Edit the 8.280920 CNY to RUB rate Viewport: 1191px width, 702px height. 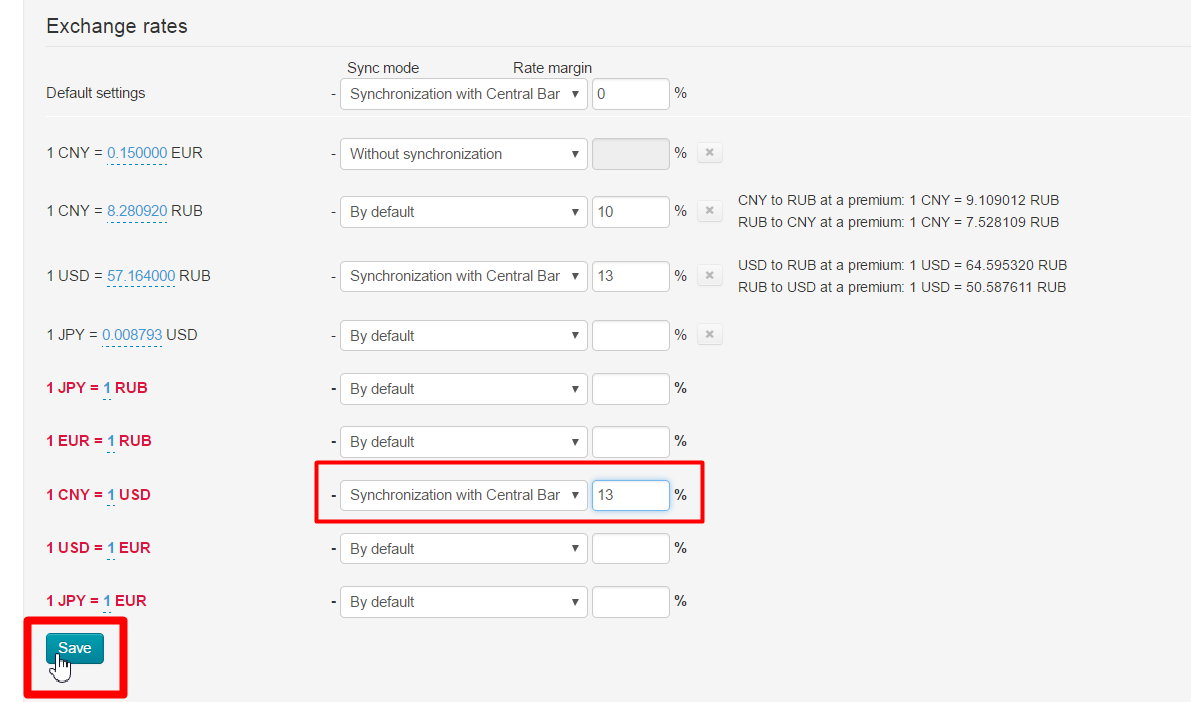137,210
